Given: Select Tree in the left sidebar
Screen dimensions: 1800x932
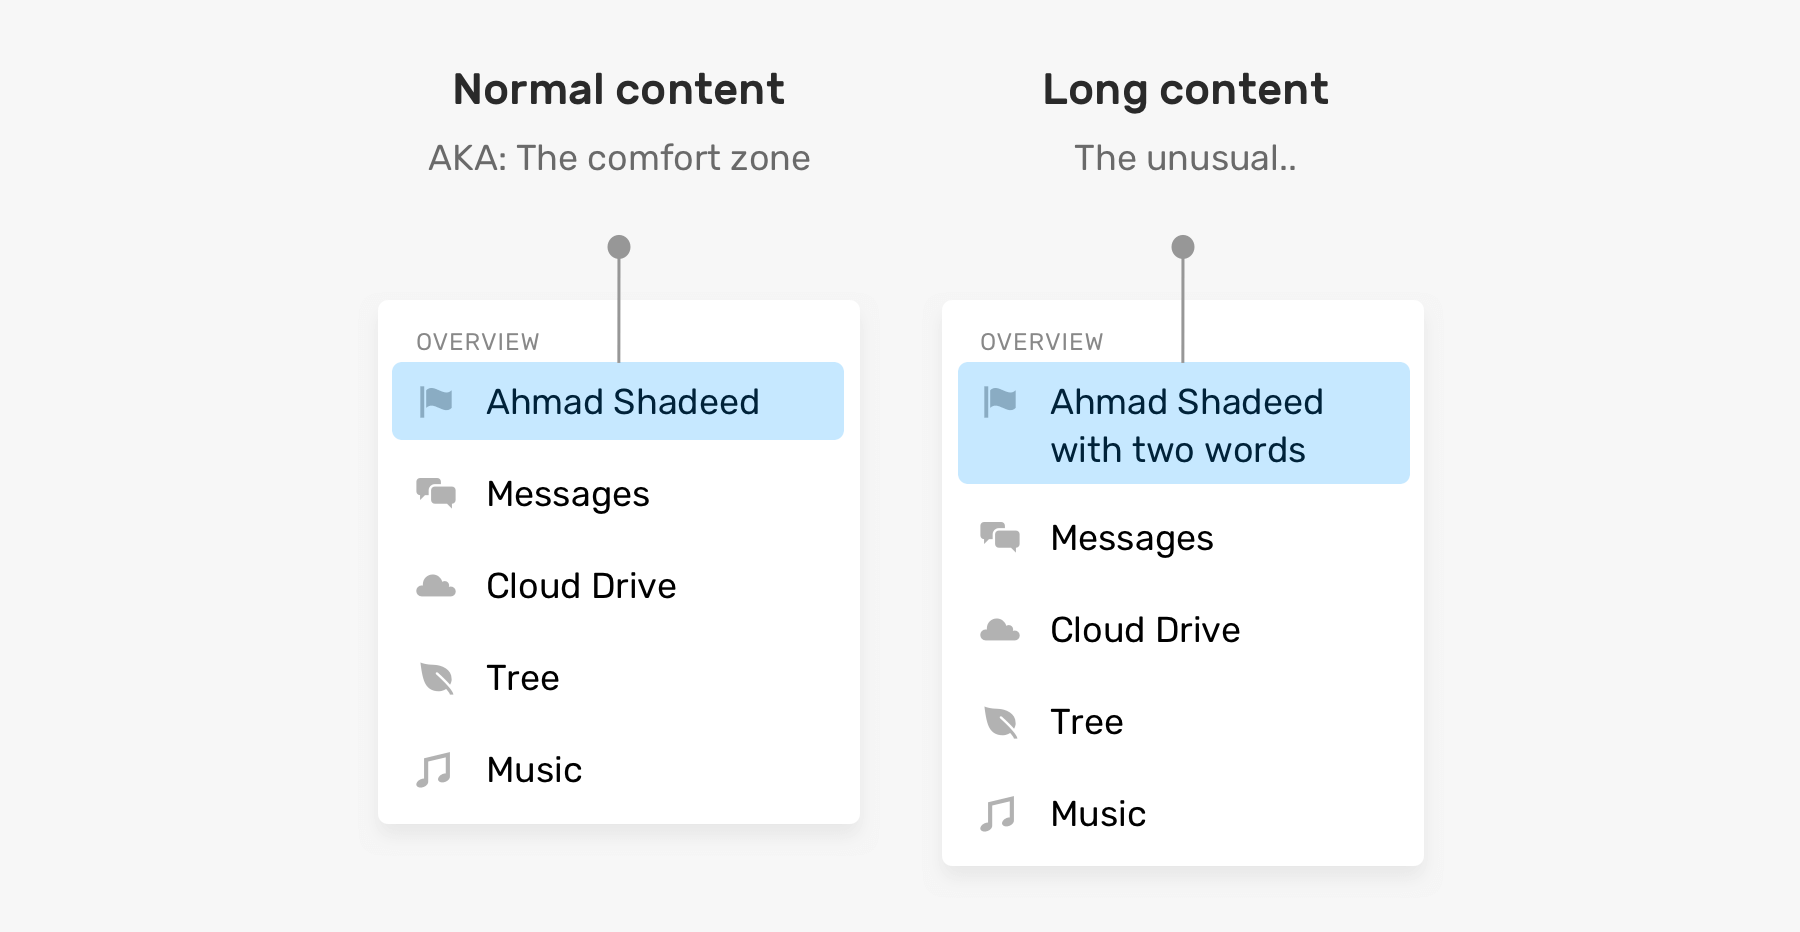Looking at the screenshot, I should (522, 678).
